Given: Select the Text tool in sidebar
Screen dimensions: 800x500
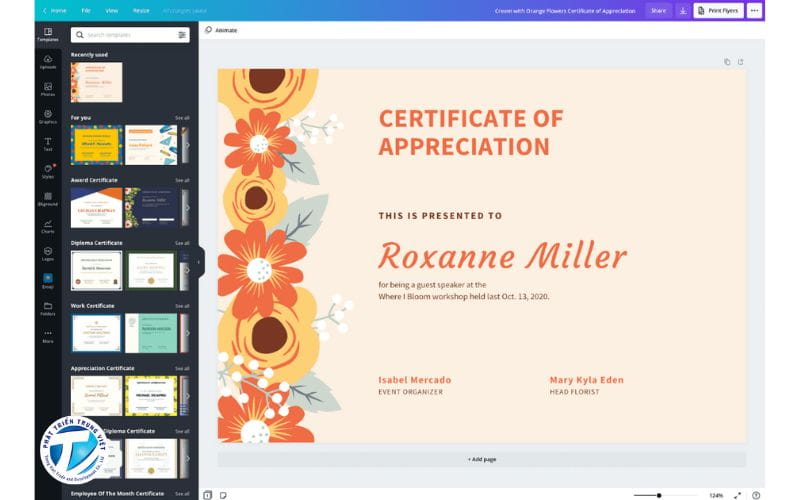Looking at the screenshot, I should 47,143.
